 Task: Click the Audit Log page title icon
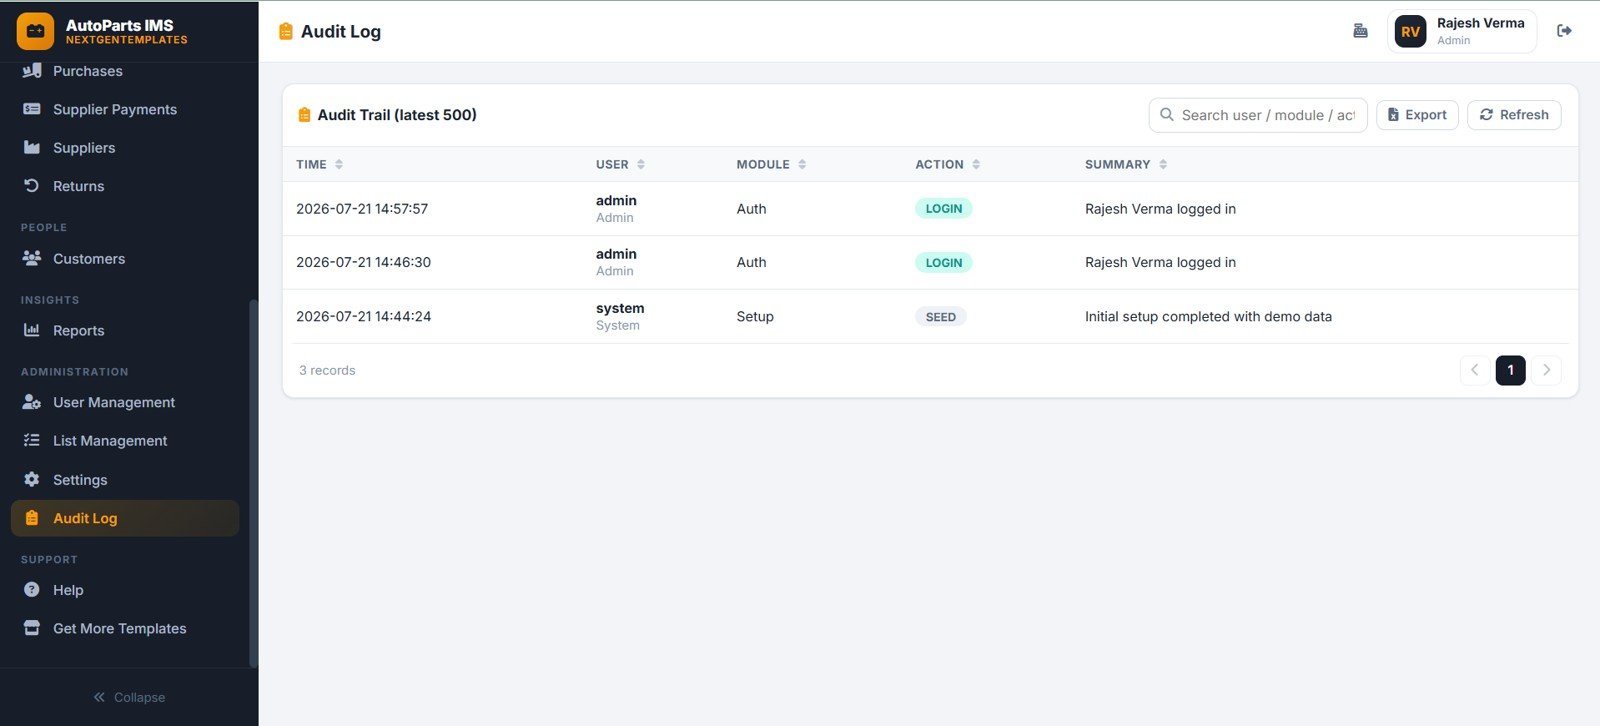coord(285,31)
